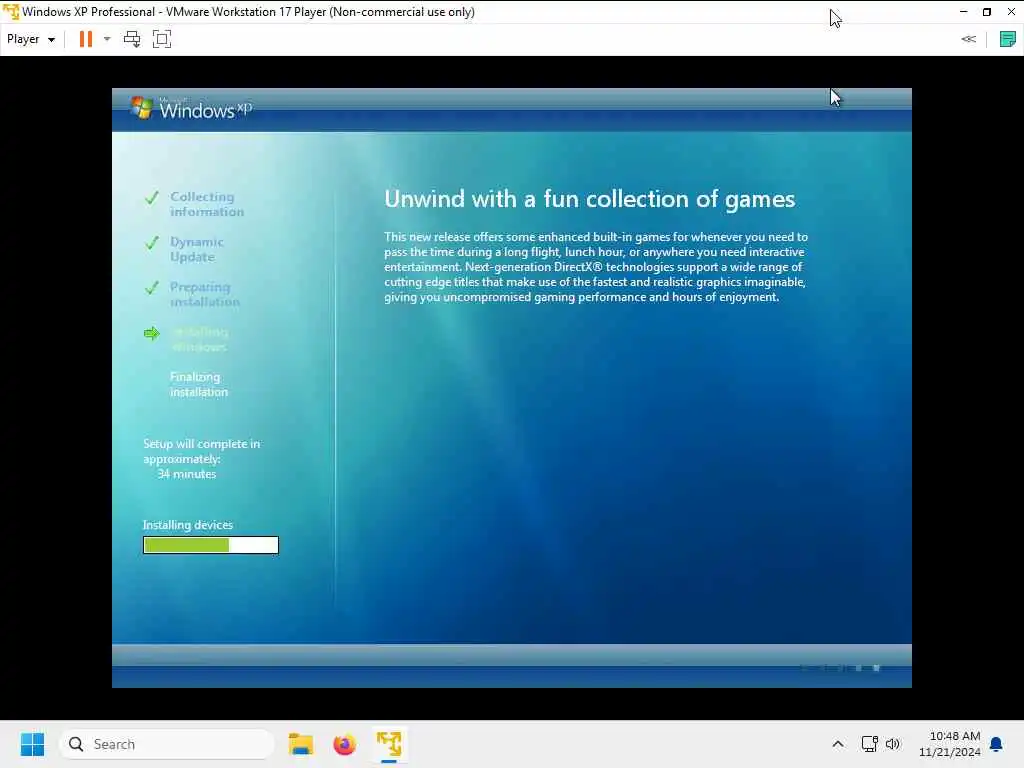The image size is (1024, 768).
Task: Open notifications via the bell icon
Action: 997,744
